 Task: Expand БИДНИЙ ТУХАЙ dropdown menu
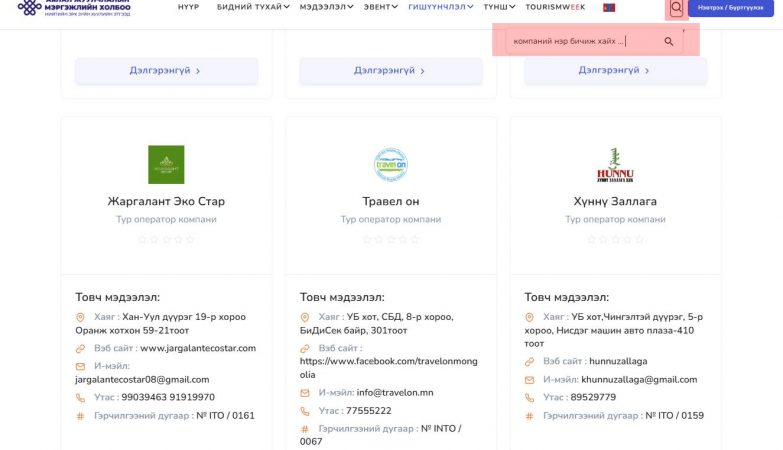[x=253, y=7]
